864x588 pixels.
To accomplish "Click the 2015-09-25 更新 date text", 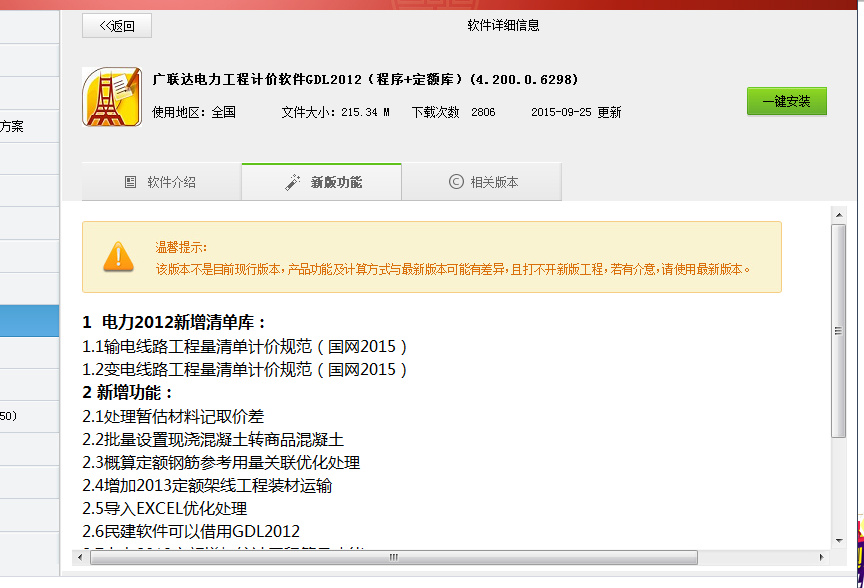I will 576,112.
